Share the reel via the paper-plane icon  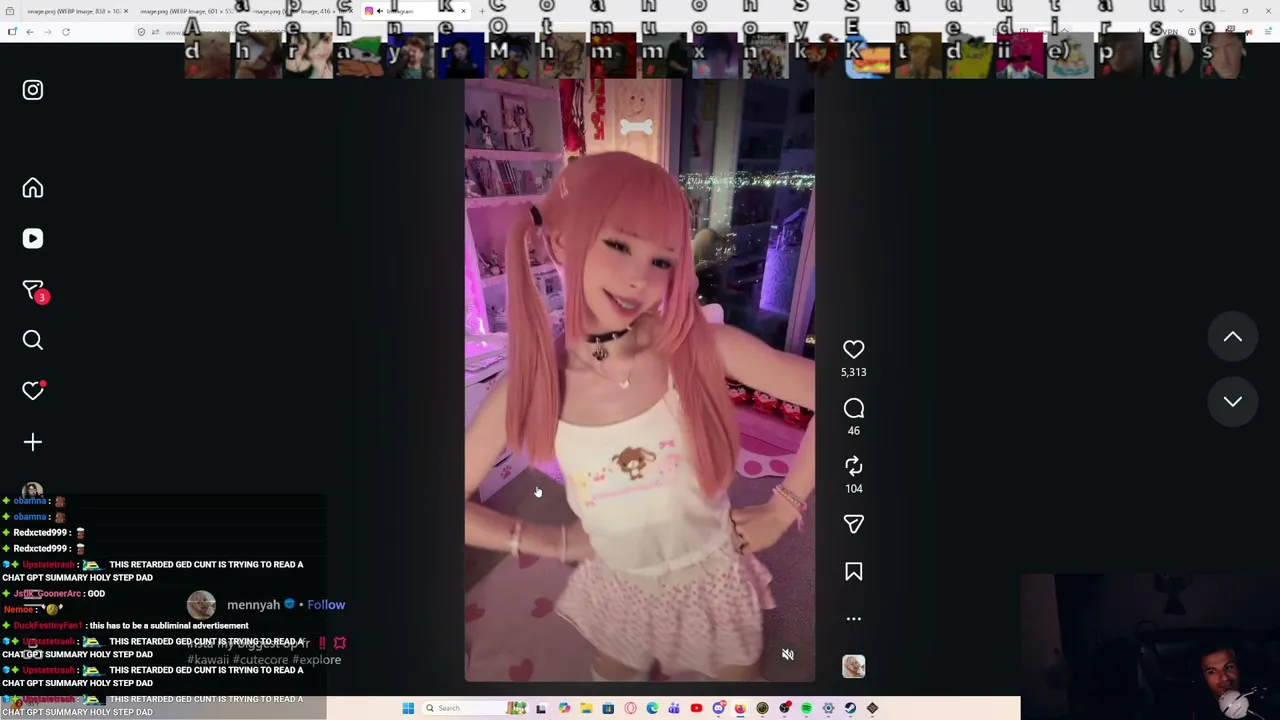pyautogui.click(x=853, y=524)
